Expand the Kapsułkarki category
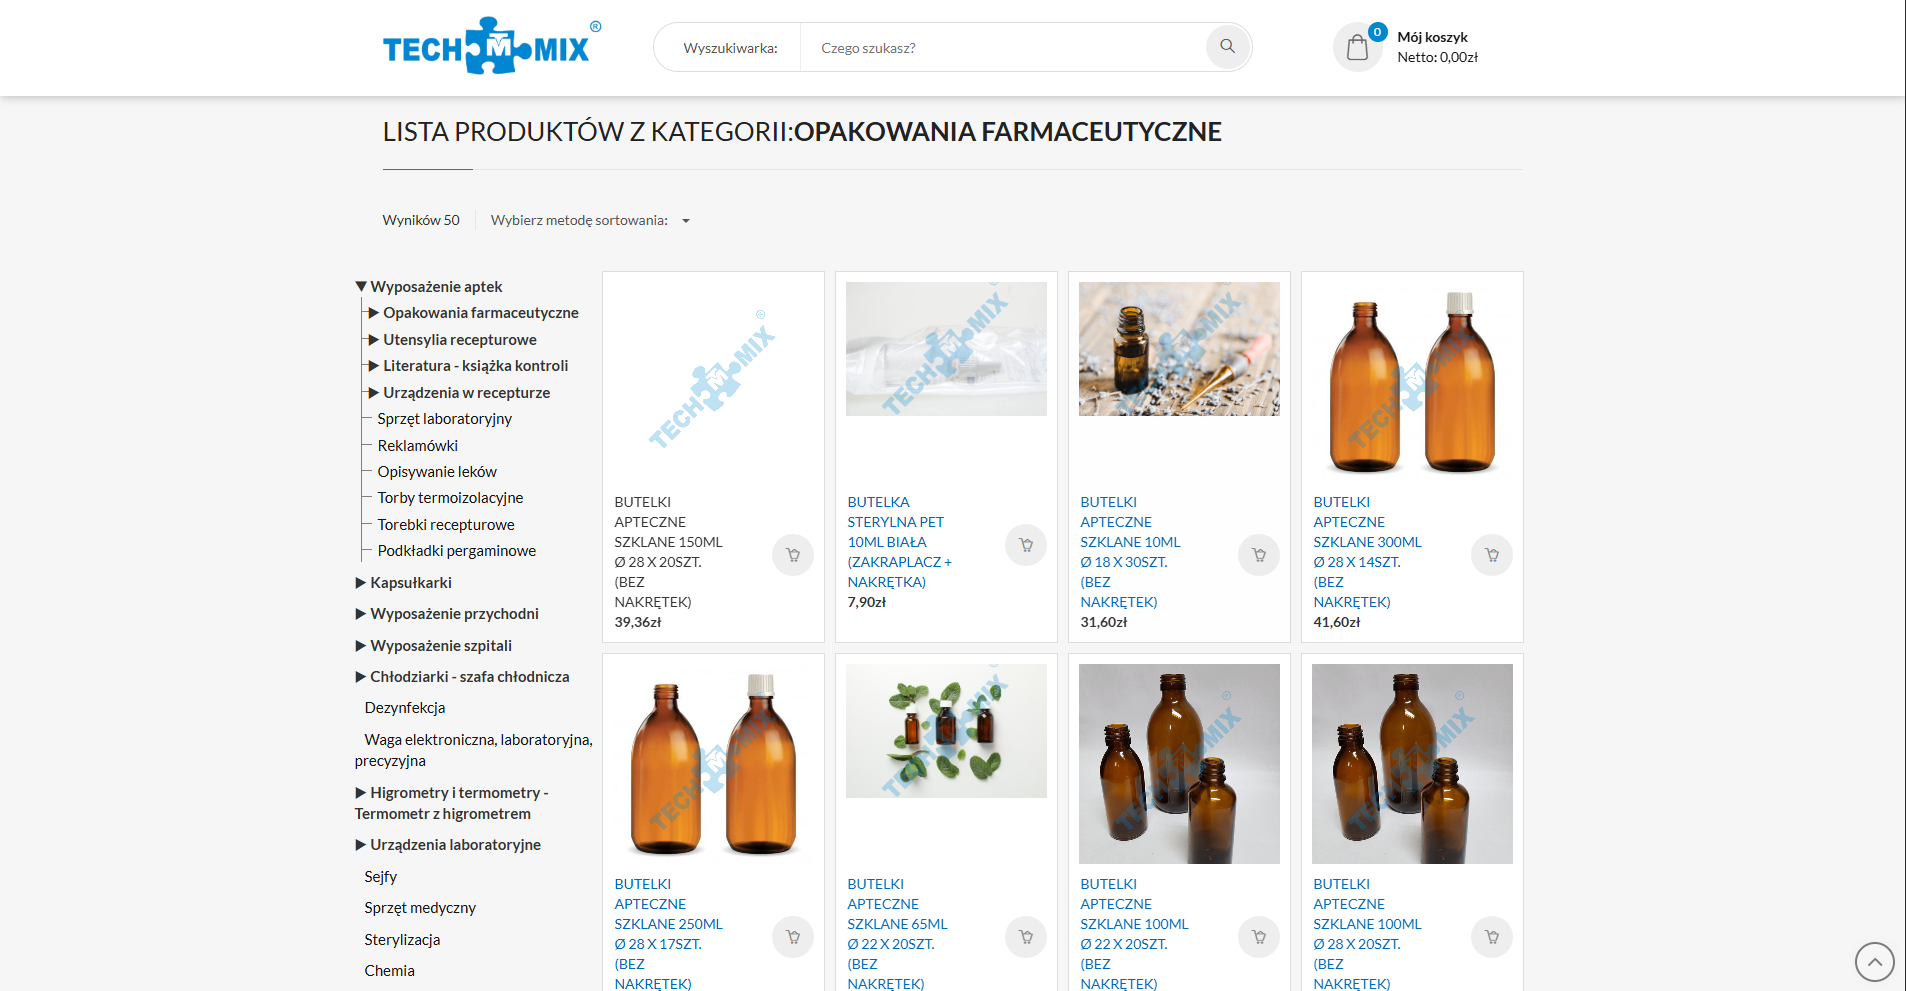The height and width of the screenshot is (991, 1906). (x=361, y=583)
